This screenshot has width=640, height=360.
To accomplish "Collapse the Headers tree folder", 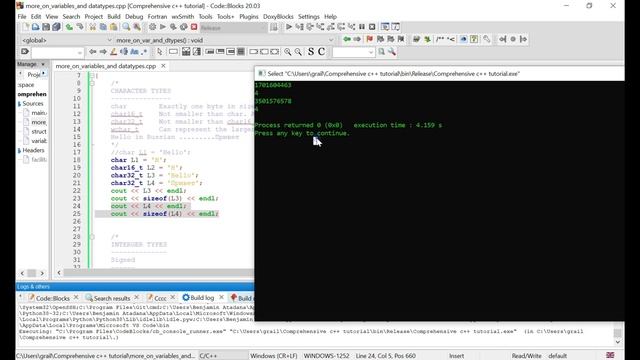I will point(19,151).
